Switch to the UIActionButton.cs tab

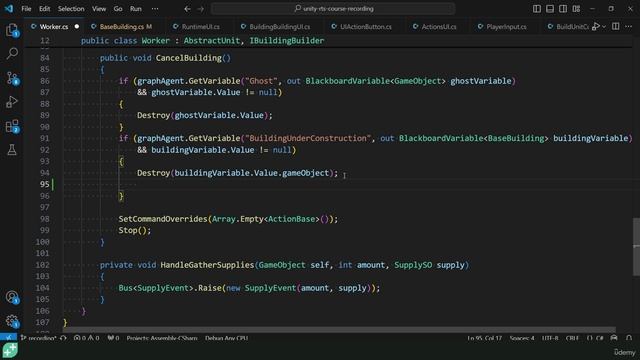coord(366,27)
